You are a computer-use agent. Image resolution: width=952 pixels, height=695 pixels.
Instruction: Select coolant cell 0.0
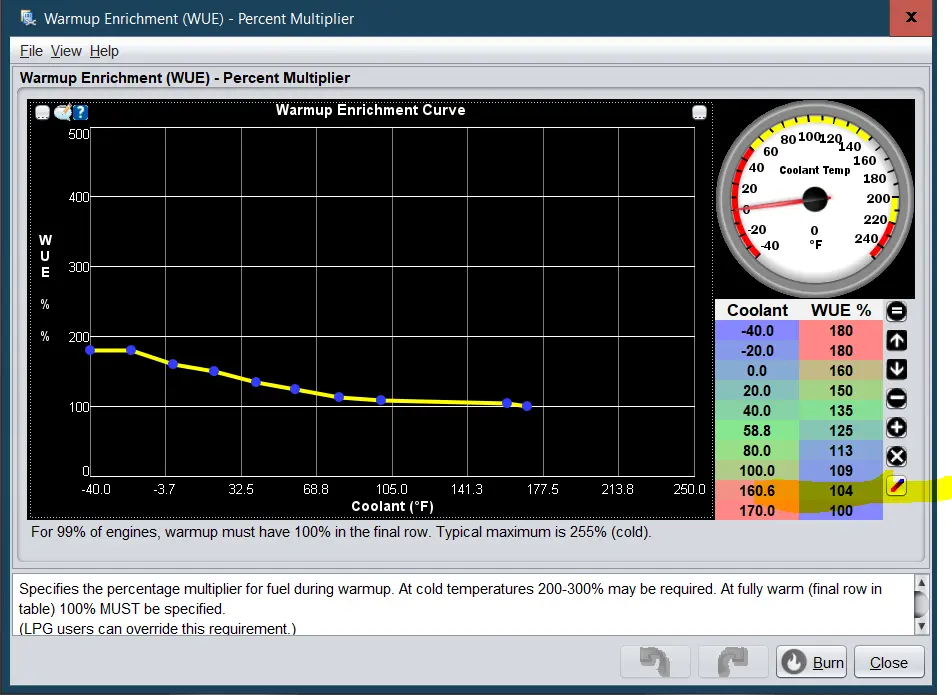point(757,371)
